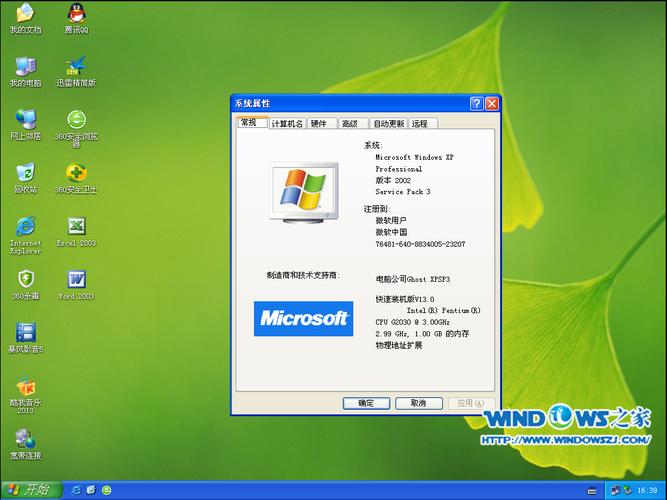
Task: Open the 360安全卫士 desktop icon
Action: (76, 173)
